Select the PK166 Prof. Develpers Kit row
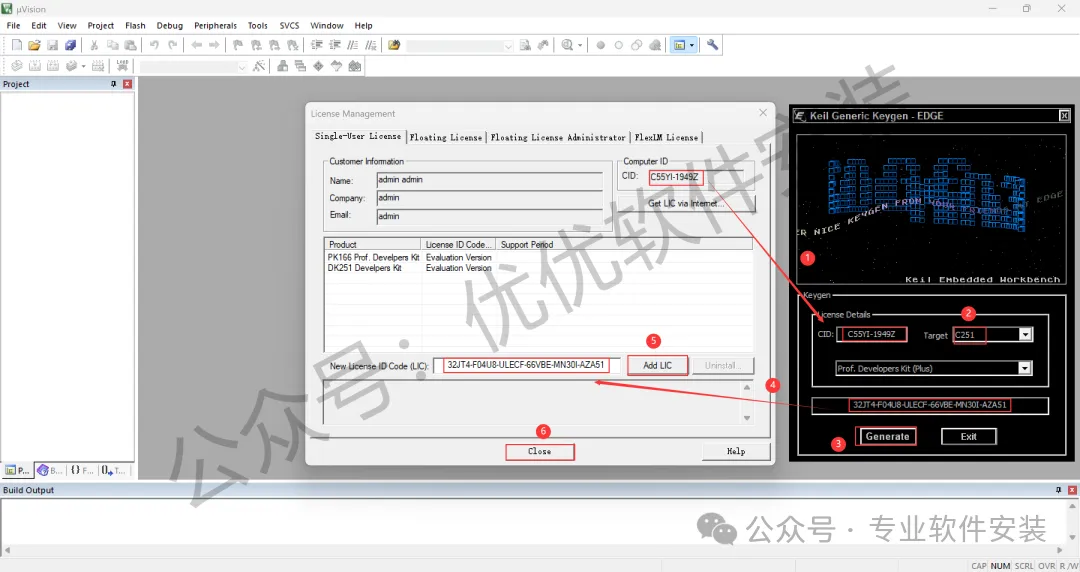The image size is (1080, 572). pos(539,257)
